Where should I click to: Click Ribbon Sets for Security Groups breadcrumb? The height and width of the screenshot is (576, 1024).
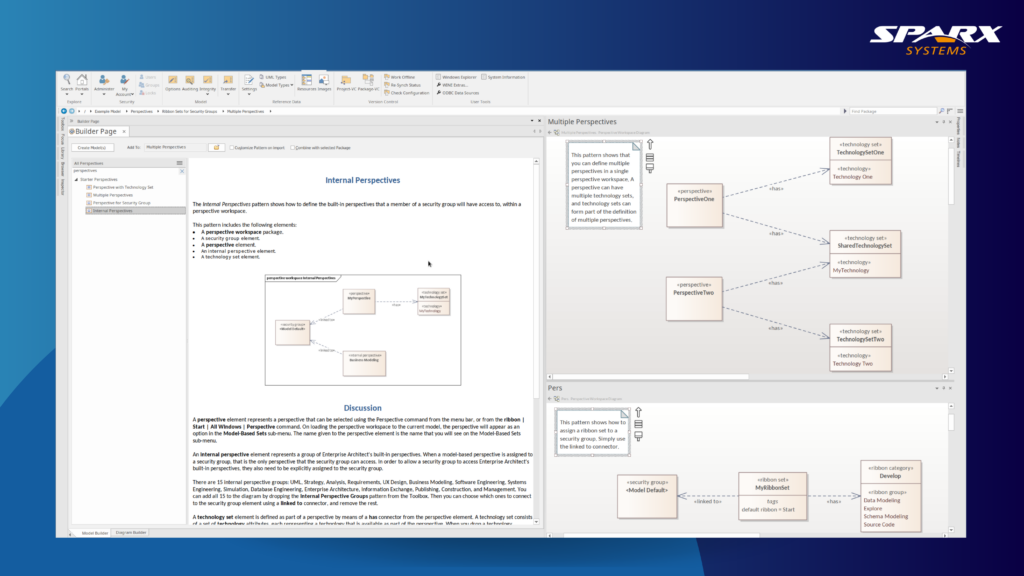coord(189,111)
